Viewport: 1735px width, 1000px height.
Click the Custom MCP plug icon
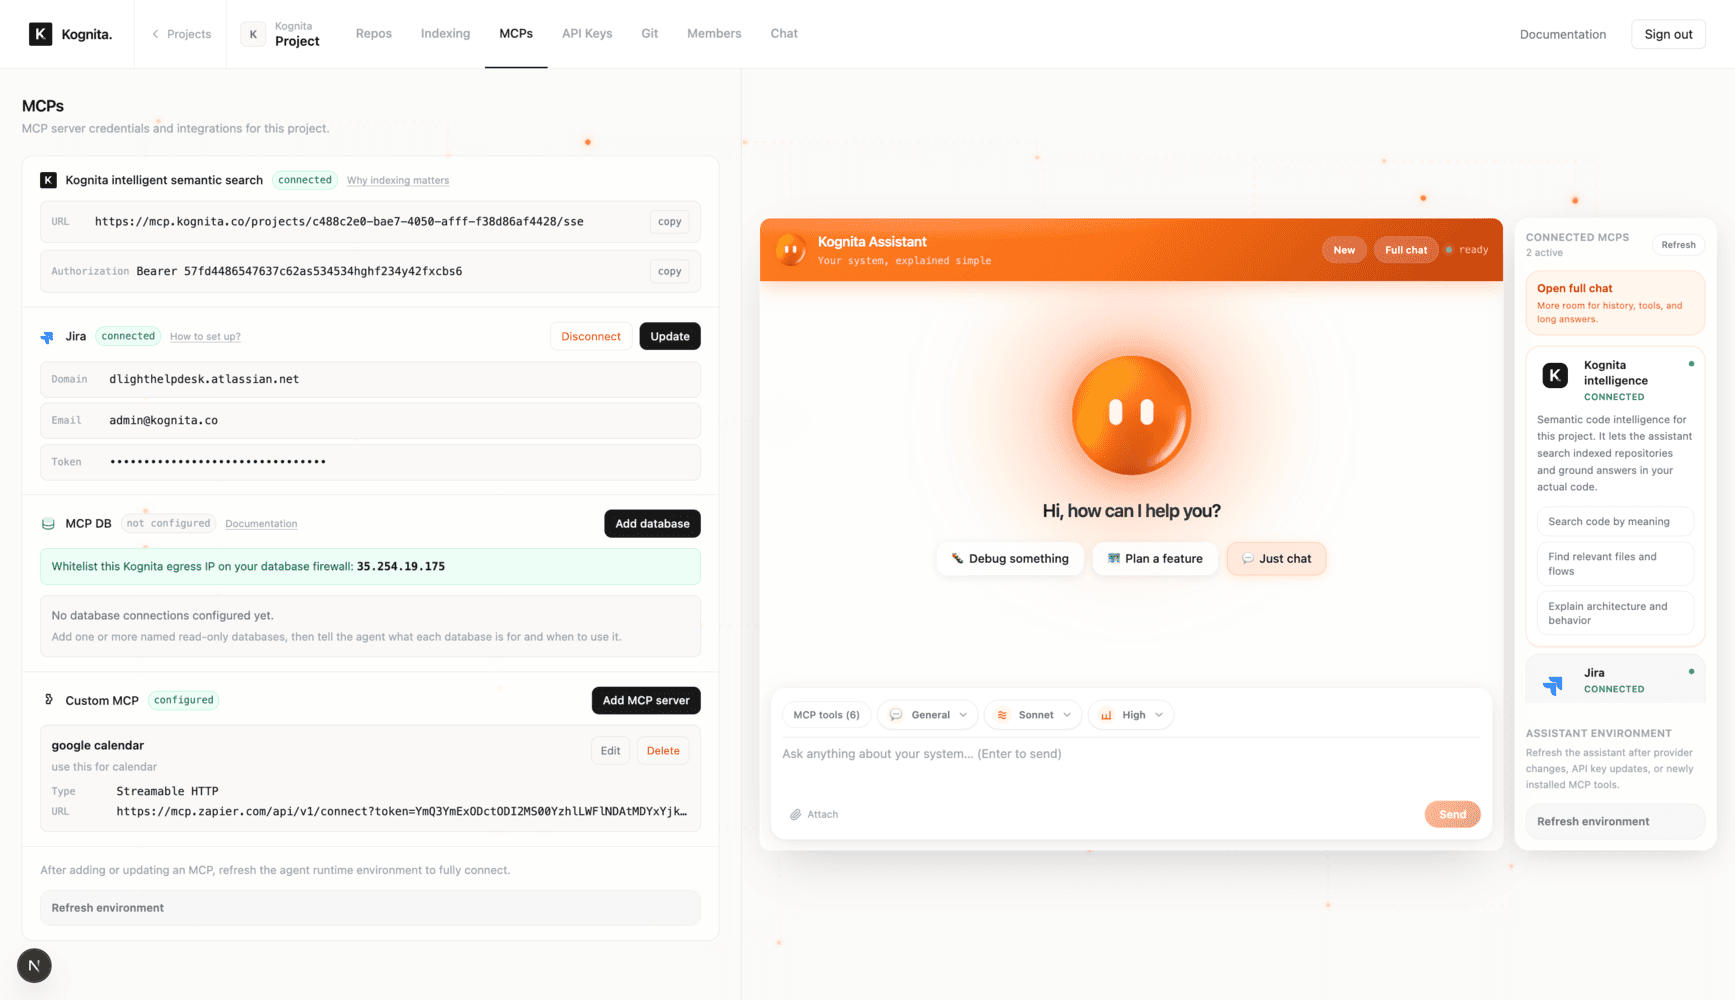48,700
